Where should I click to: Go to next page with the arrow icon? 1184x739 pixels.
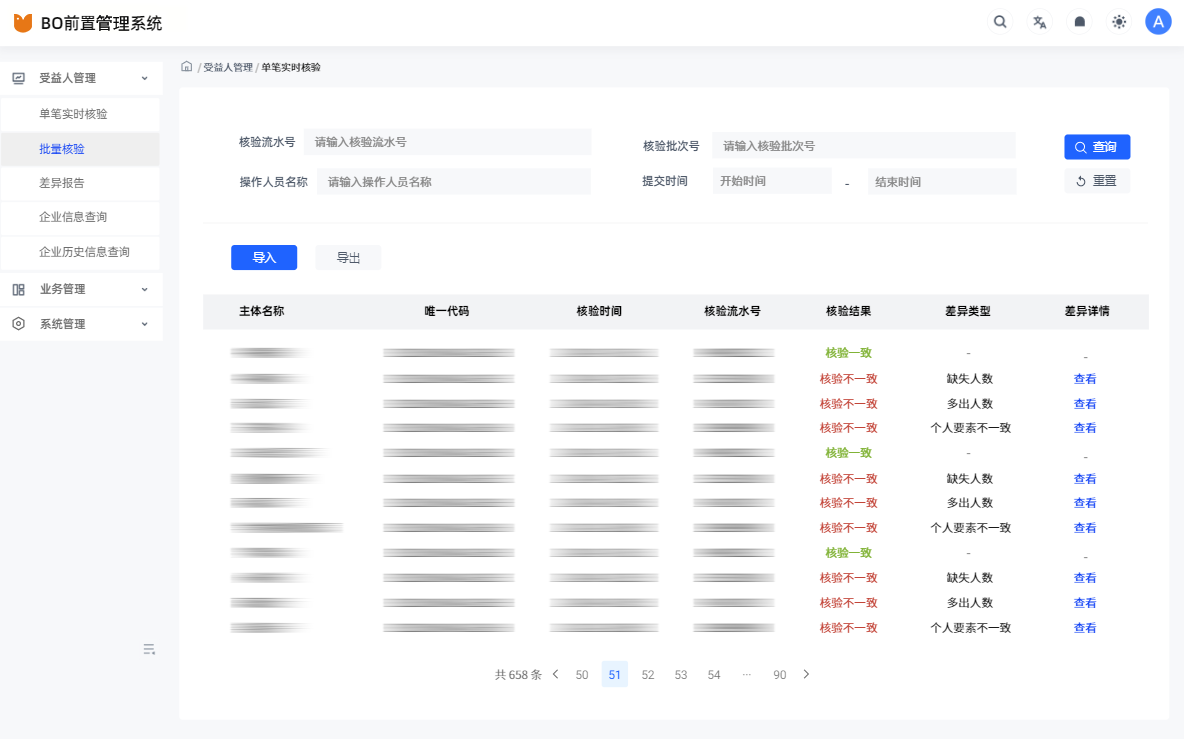point(806,674)
